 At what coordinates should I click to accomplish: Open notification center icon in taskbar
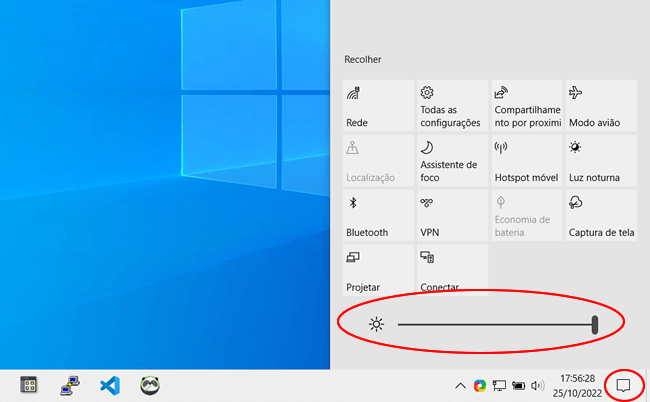[x=624, y=385]
